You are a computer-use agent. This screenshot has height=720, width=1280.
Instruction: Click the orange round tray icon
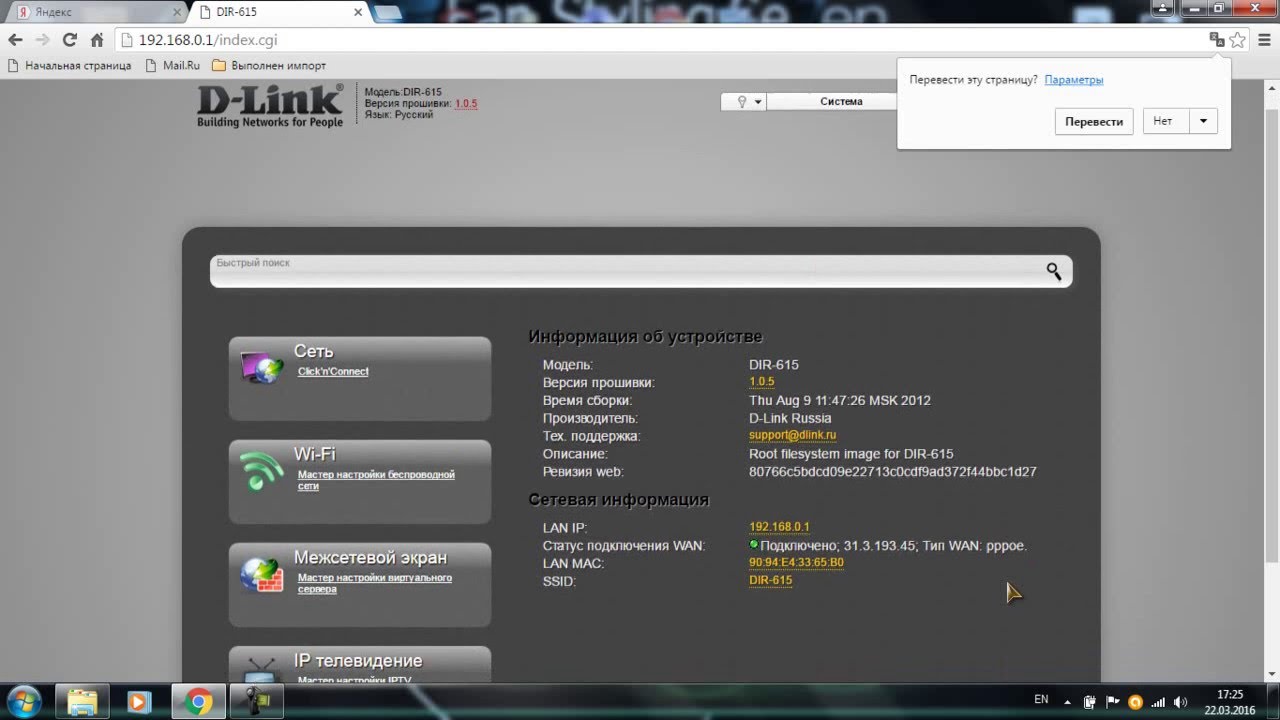point(1135,702)
